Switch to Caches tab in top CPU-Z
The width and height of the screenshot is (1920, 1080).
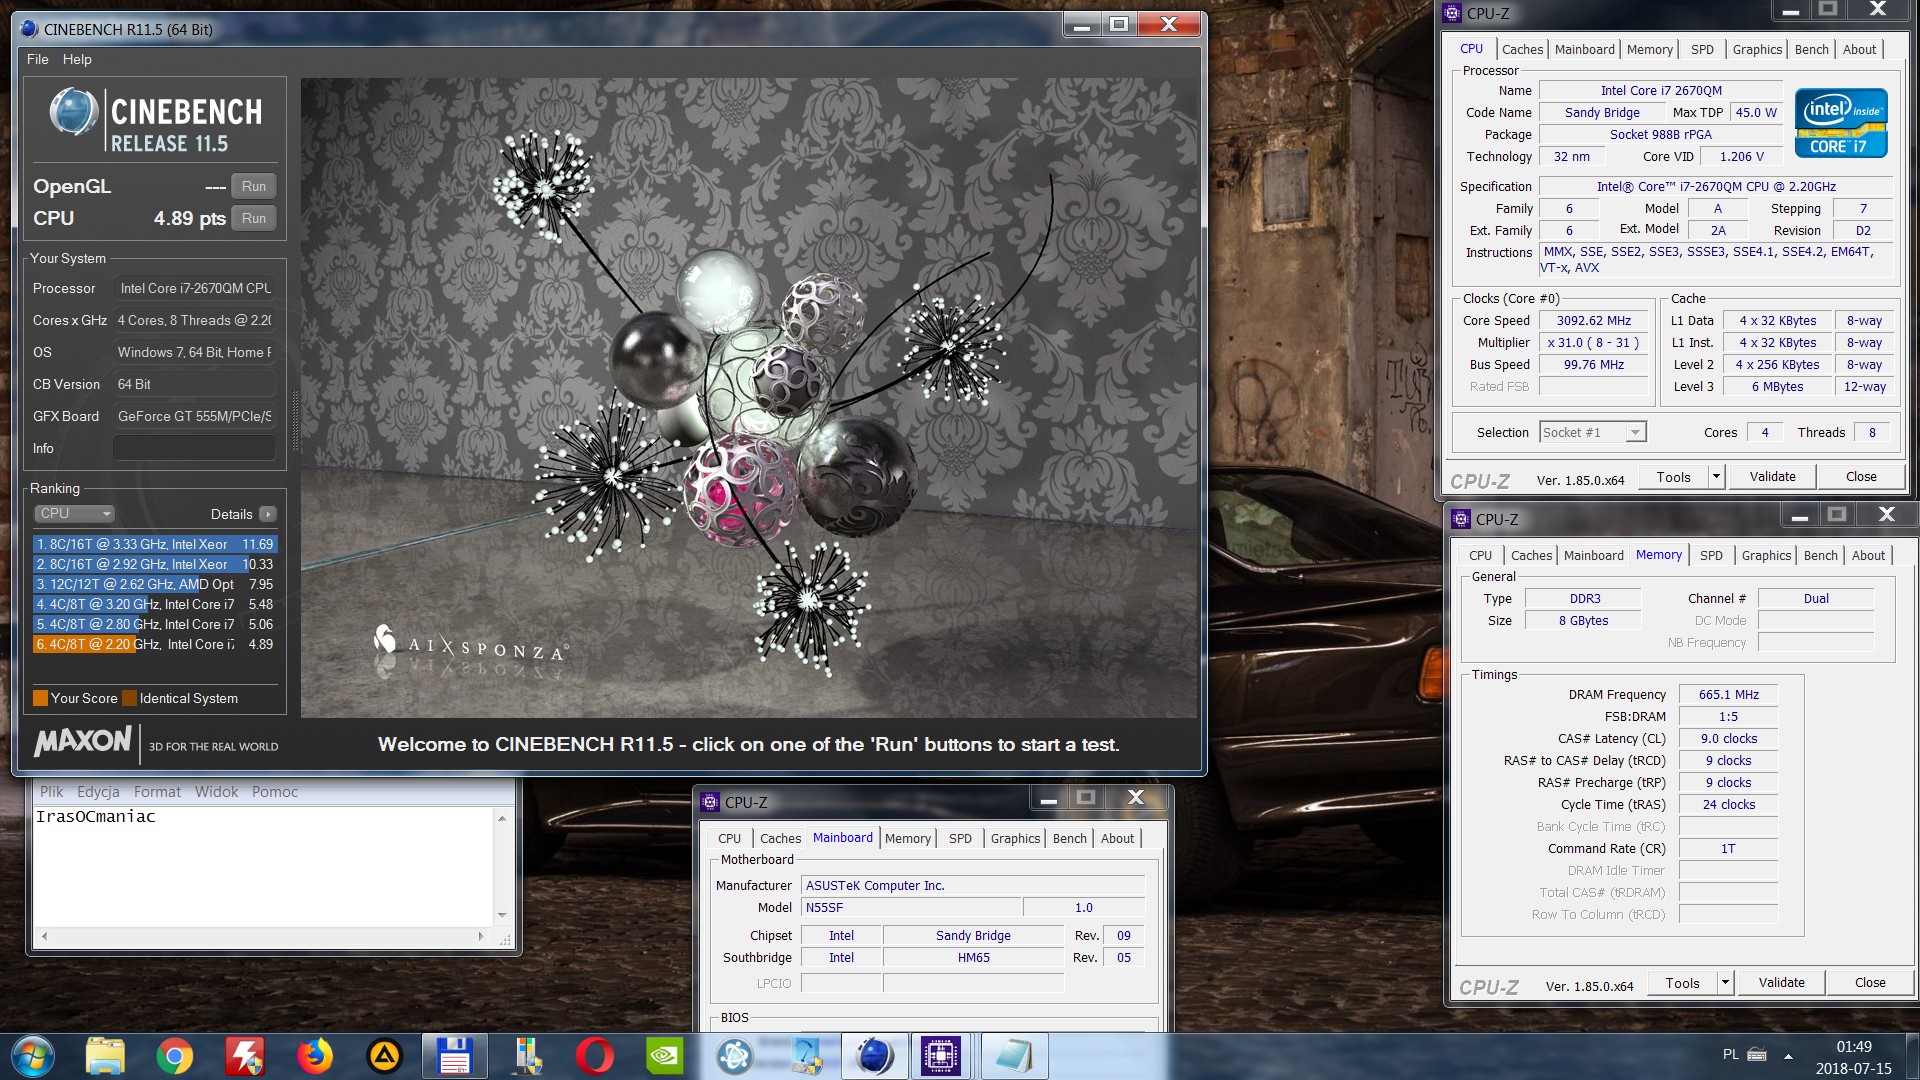[1522, 49]
